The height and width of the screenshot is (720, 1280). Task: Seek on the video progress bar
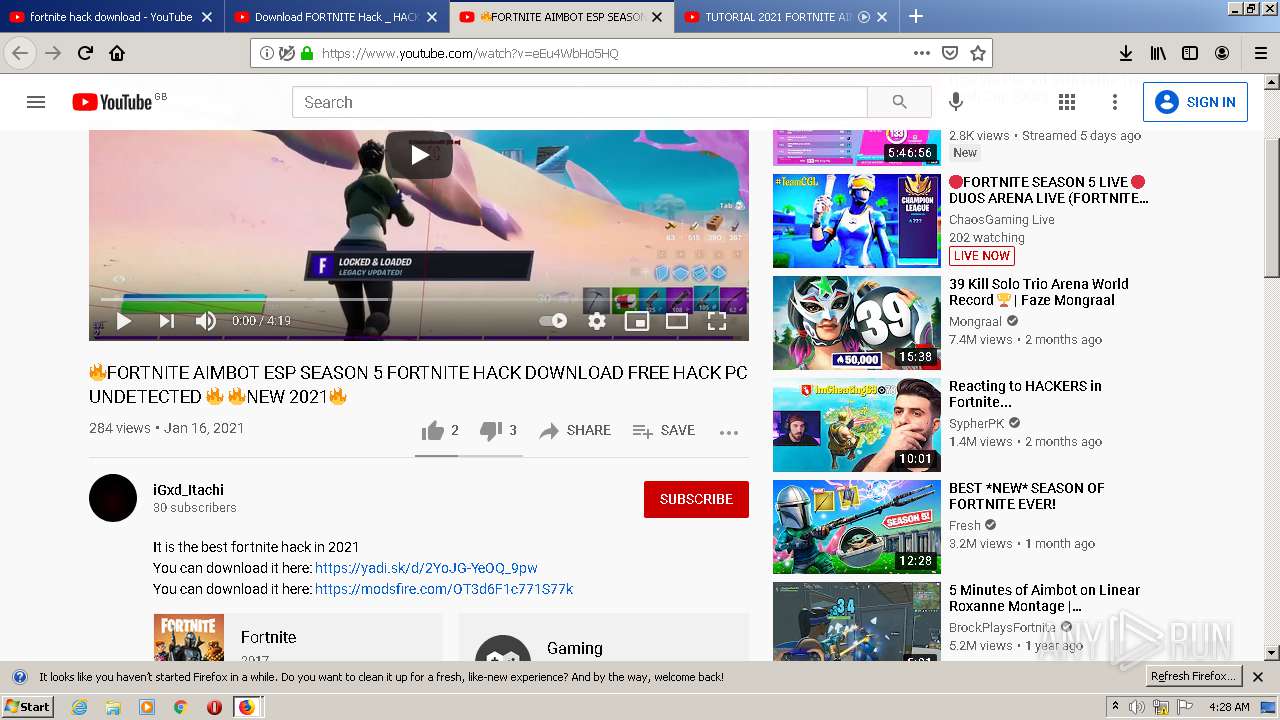[x=419, y=299]
